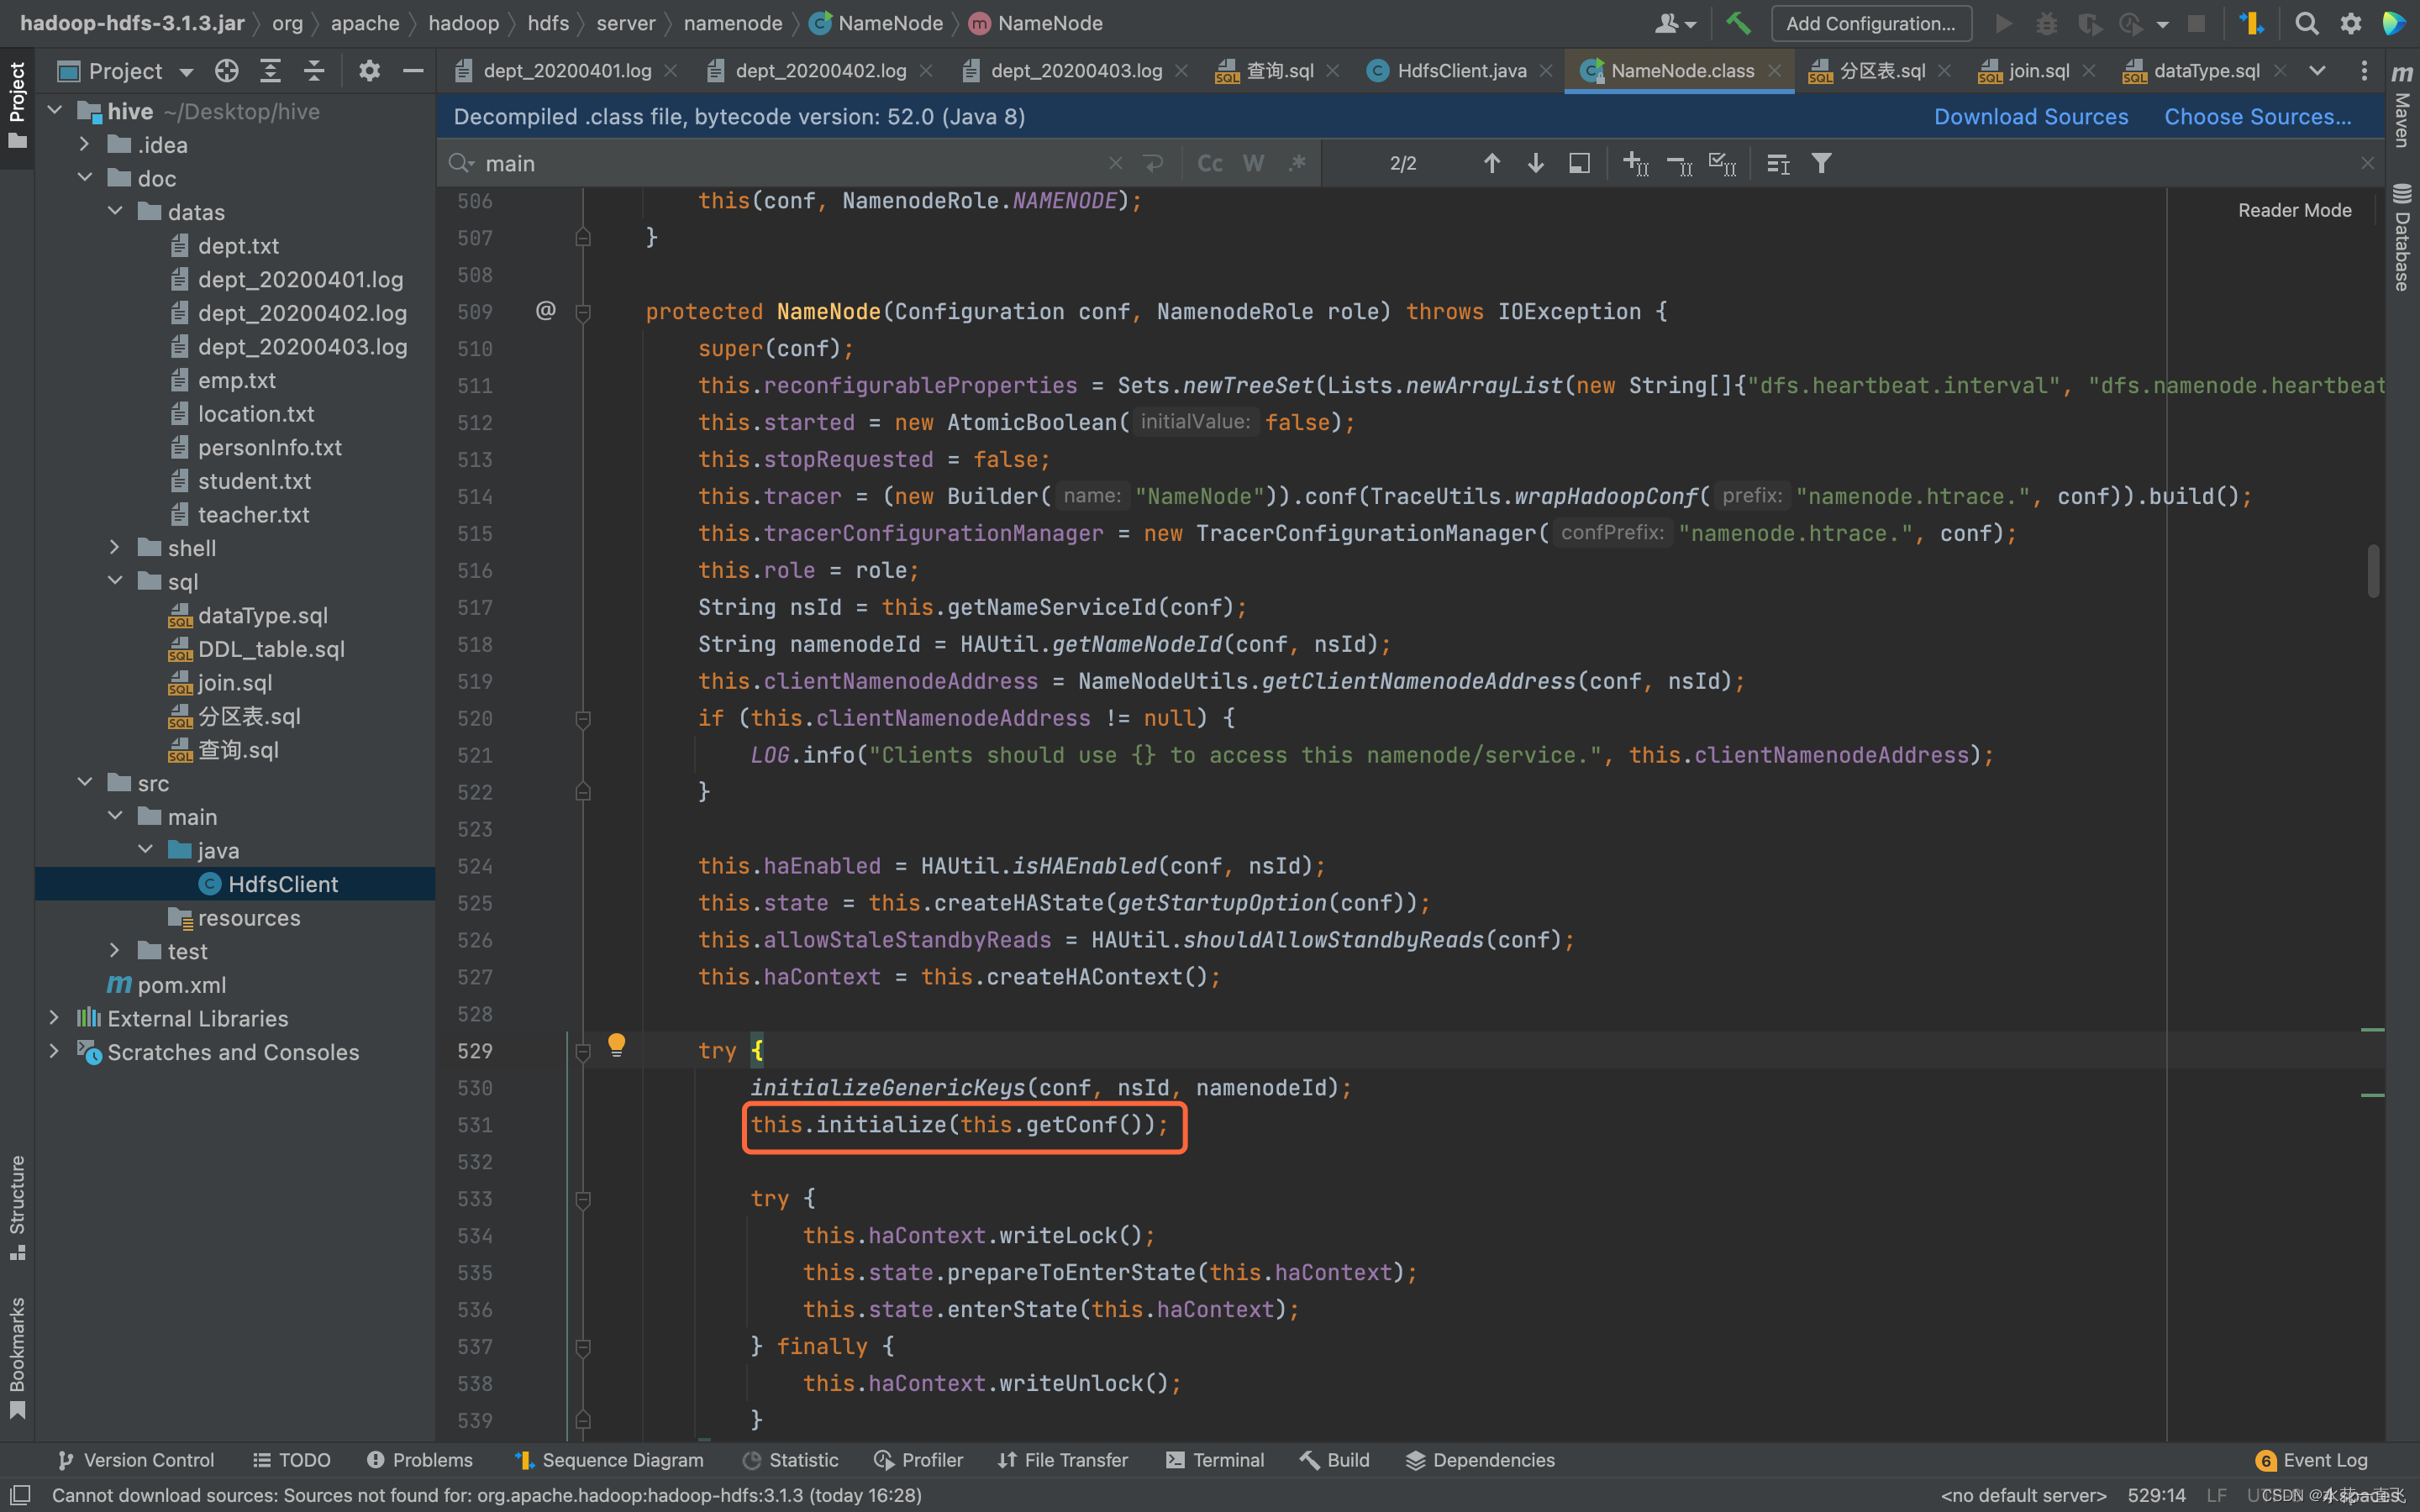
Task: Collapse the hive project root
Action: point(54,111)
